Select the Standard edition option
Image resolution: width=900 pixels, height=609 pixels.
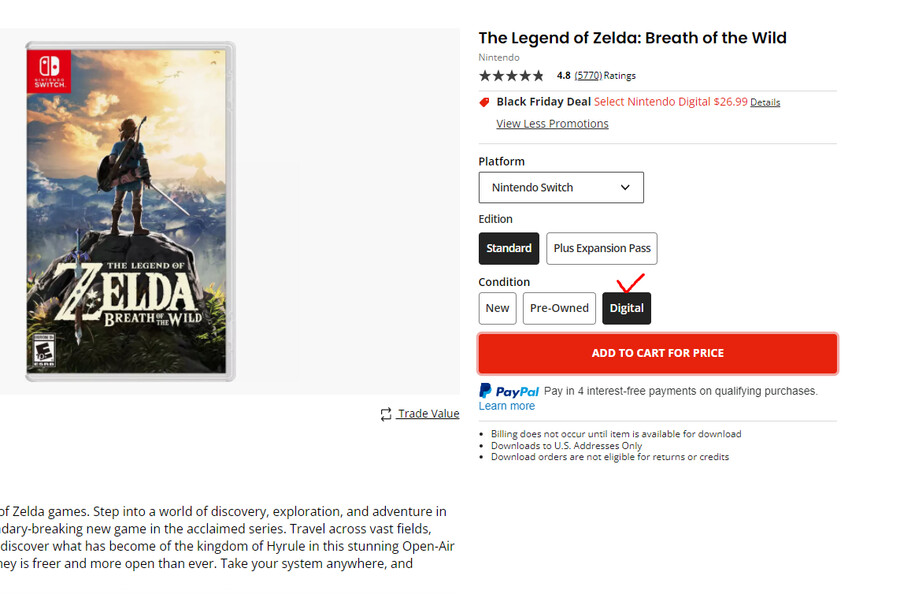click(x=509, y=249)
